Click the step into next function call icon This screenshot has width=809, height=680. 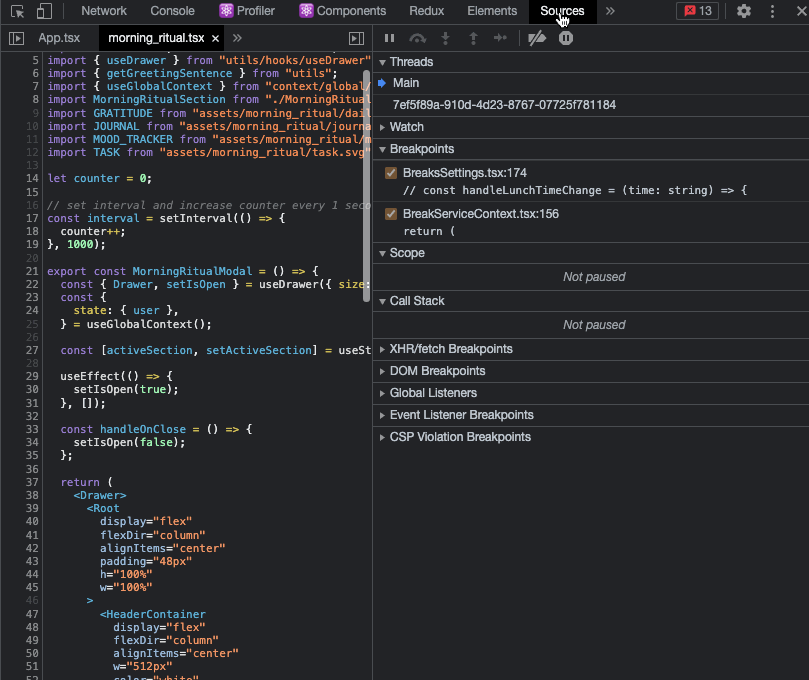[445, 38]
